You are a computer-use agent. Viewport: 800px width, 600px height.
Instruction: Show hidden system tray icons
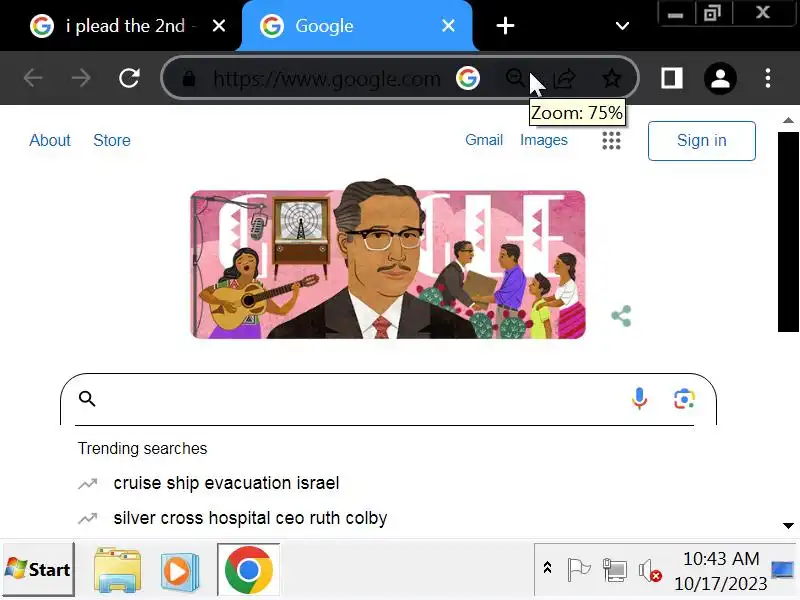coord(547,568)
